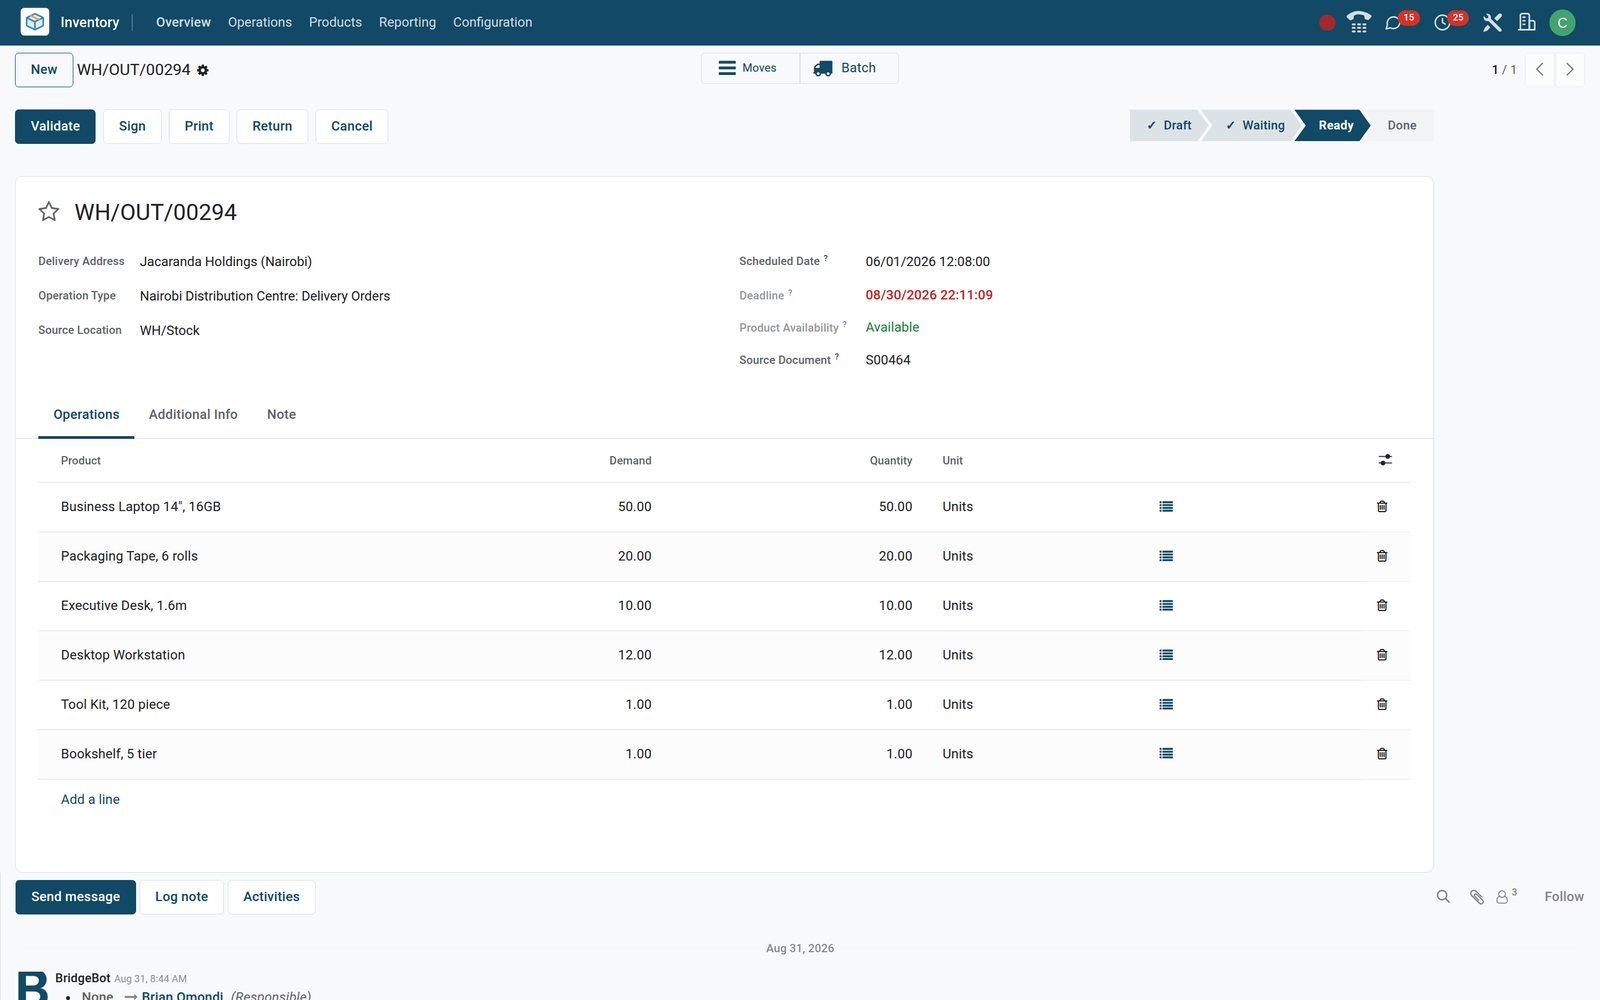The image size is (1600, 1000).
Task: Click Add a line link
Action: [90, 799]
